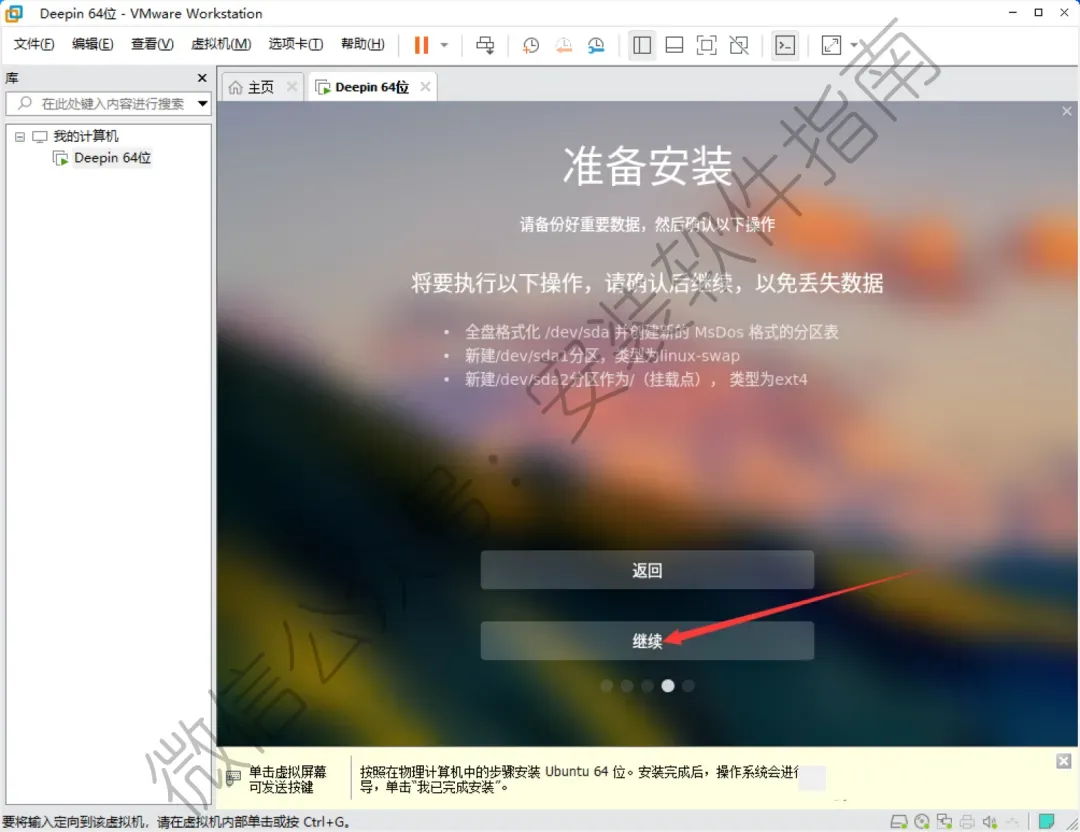Click the VMware Workstation title bar logo
This screenshot has width=1080, height=832.
[x=14, y=13]
